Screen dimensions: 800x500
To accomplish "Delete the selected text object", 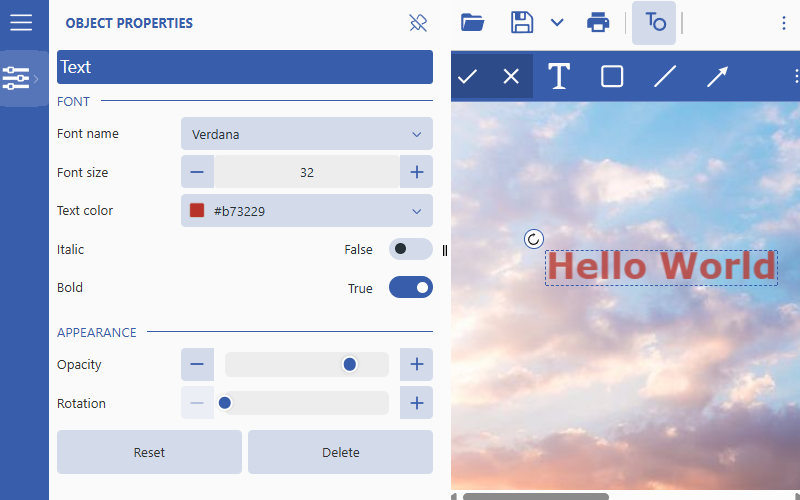I will pos(340,452).
